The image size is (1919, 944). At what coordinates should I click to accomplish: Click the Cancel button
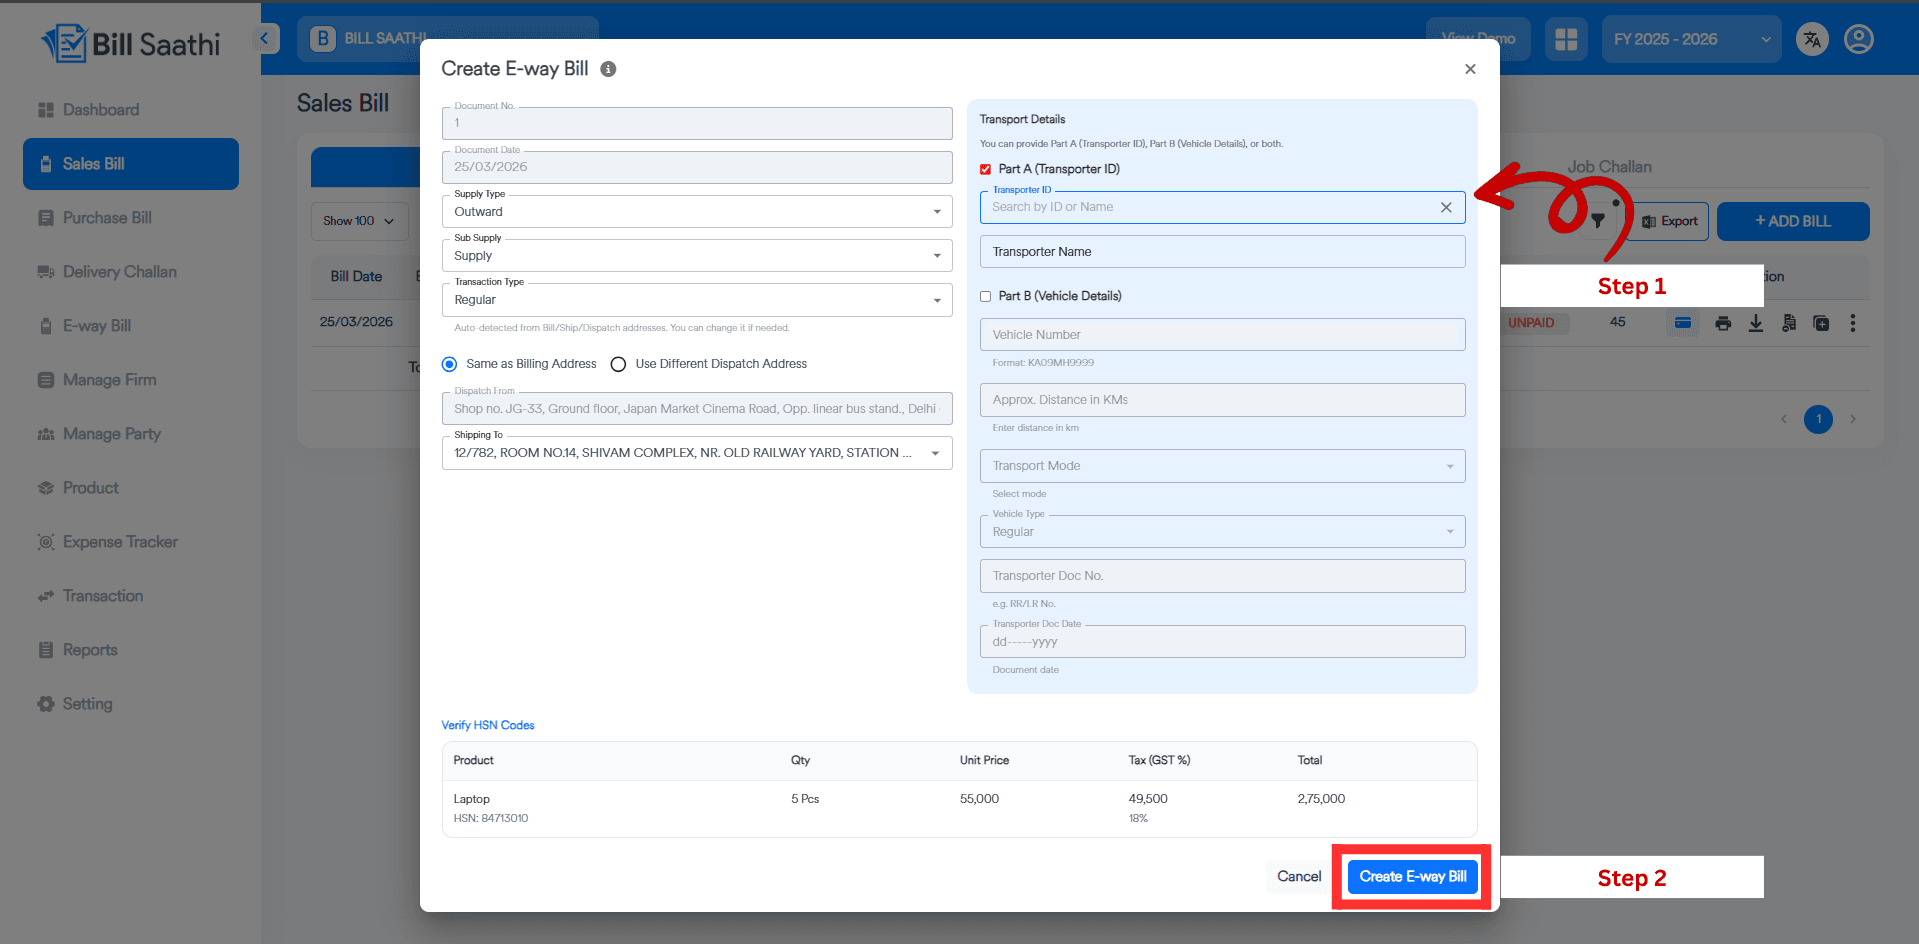point(1299,877)
